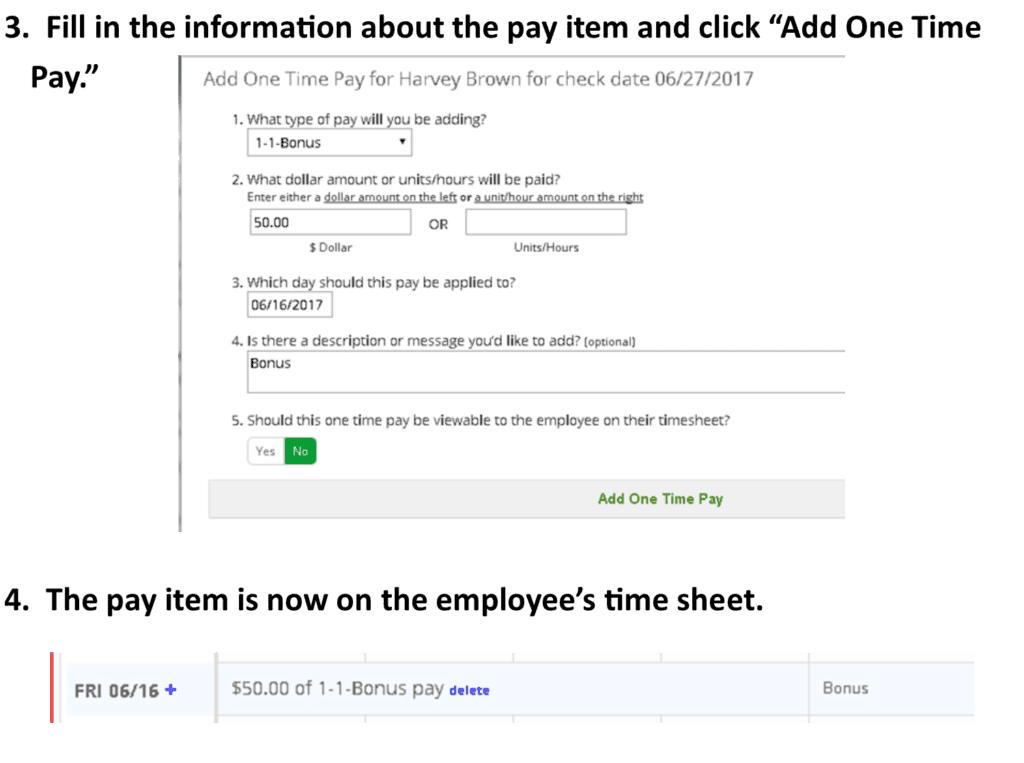Toggle timesheet visibility to Yes
1024x763 pixels.
click(x=266, y=451)
